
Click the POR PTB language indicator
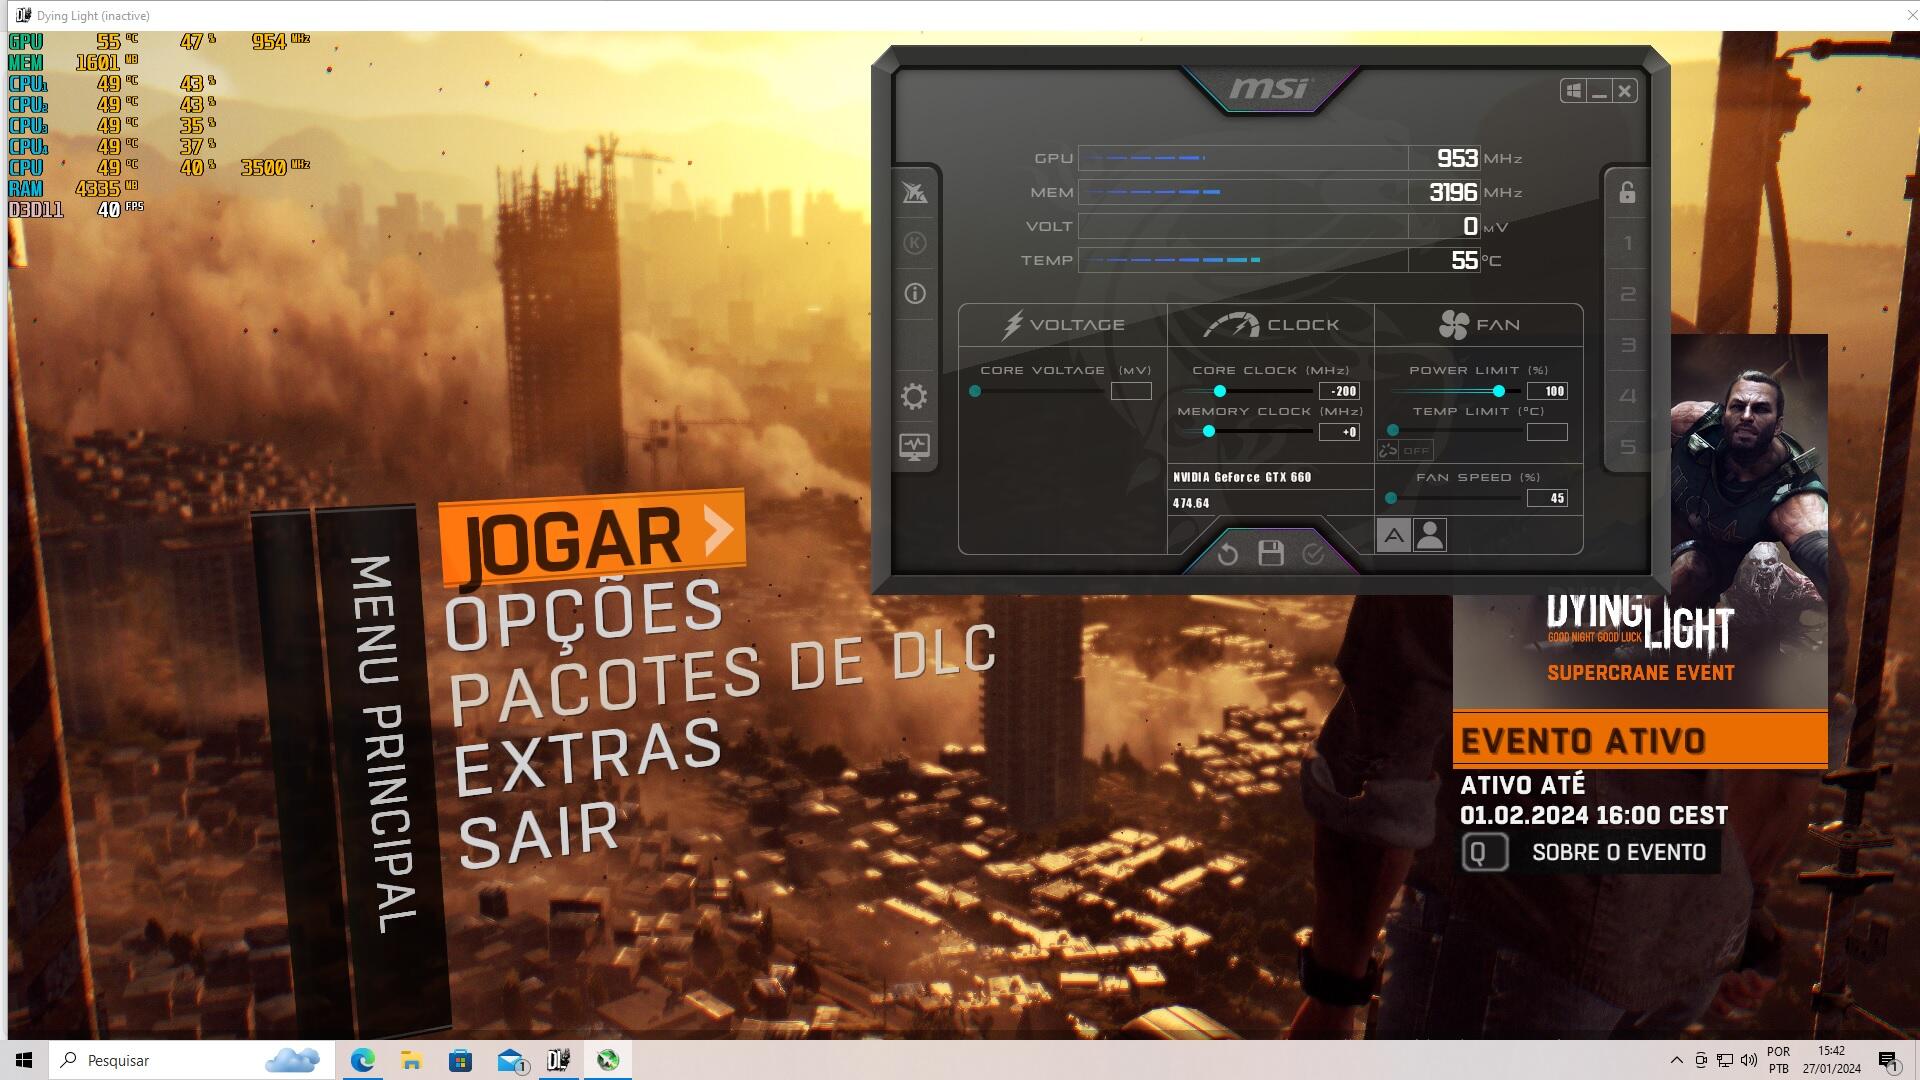[1778, 1060]
